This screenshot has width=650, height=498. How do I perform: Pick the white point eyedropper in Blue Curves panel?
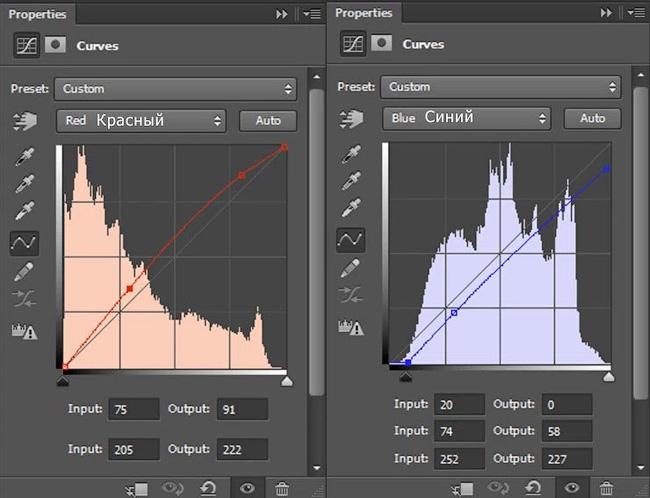tap(352, 208)
